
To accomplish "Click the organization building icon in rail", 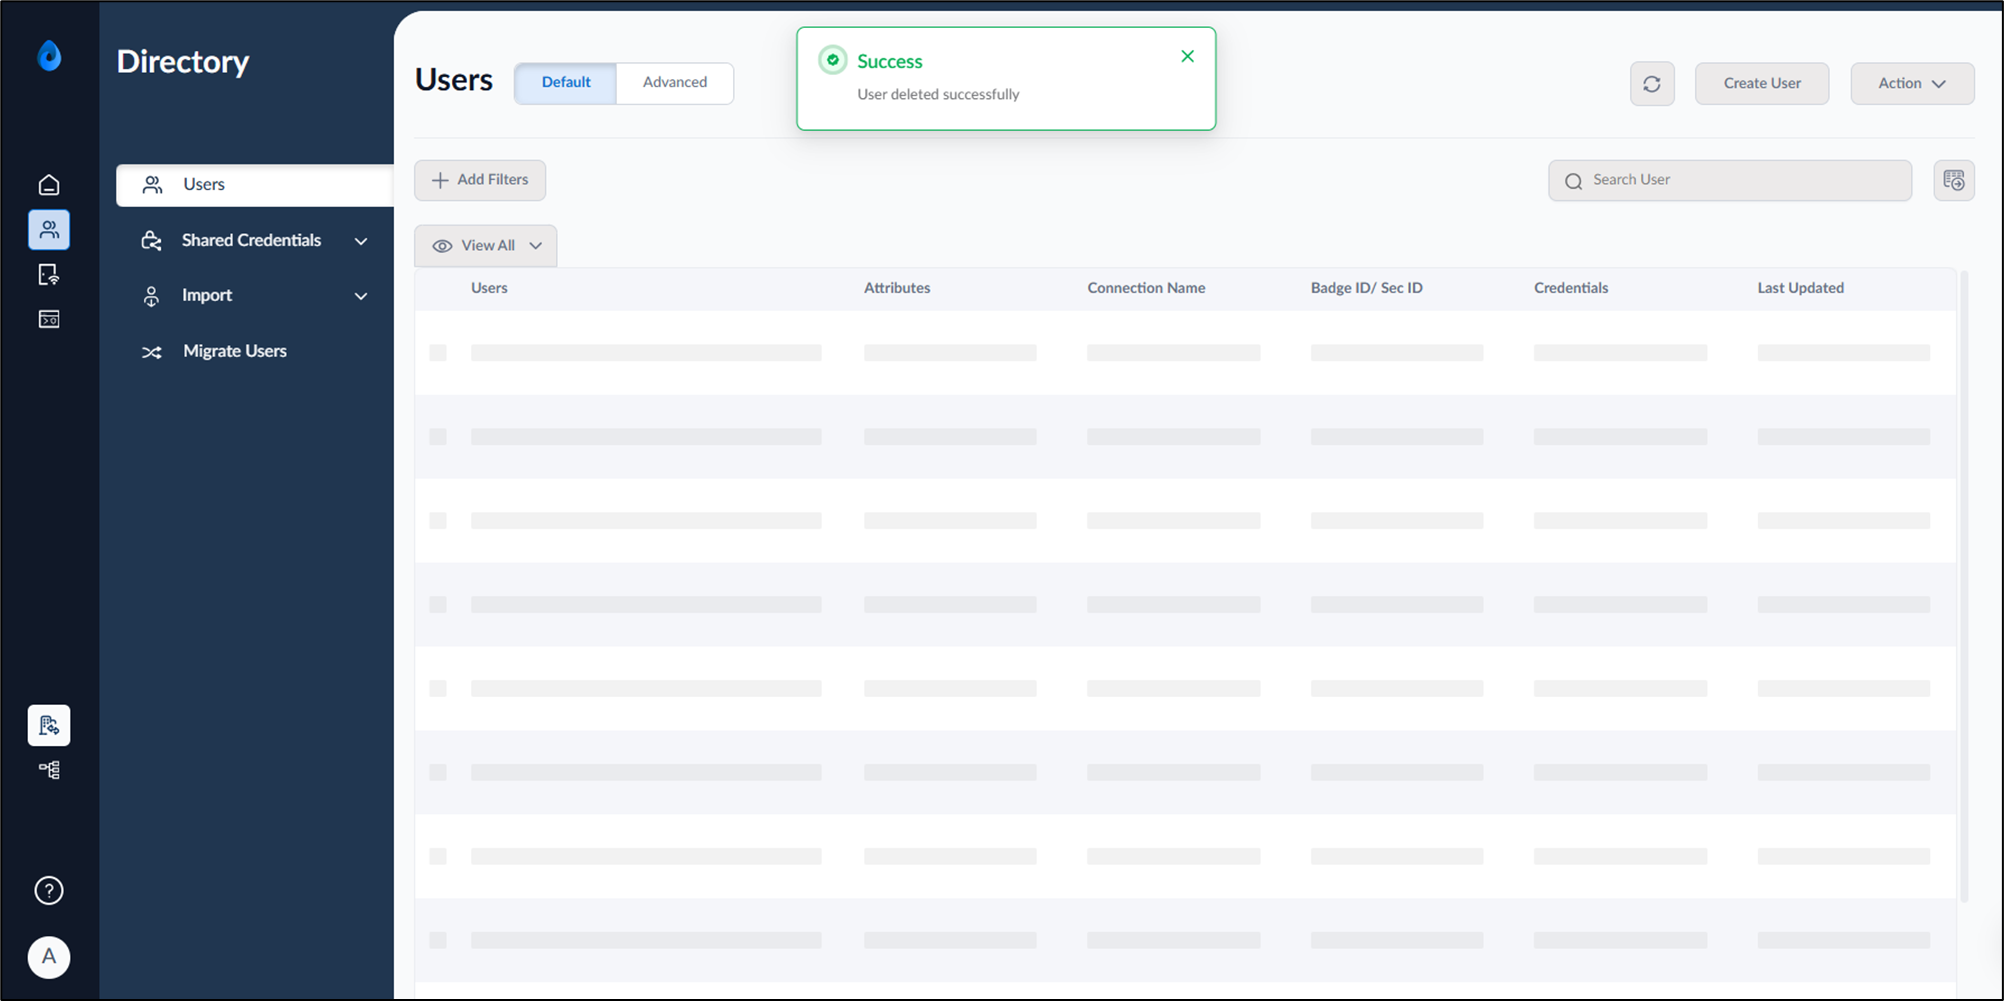I will 49,725.
